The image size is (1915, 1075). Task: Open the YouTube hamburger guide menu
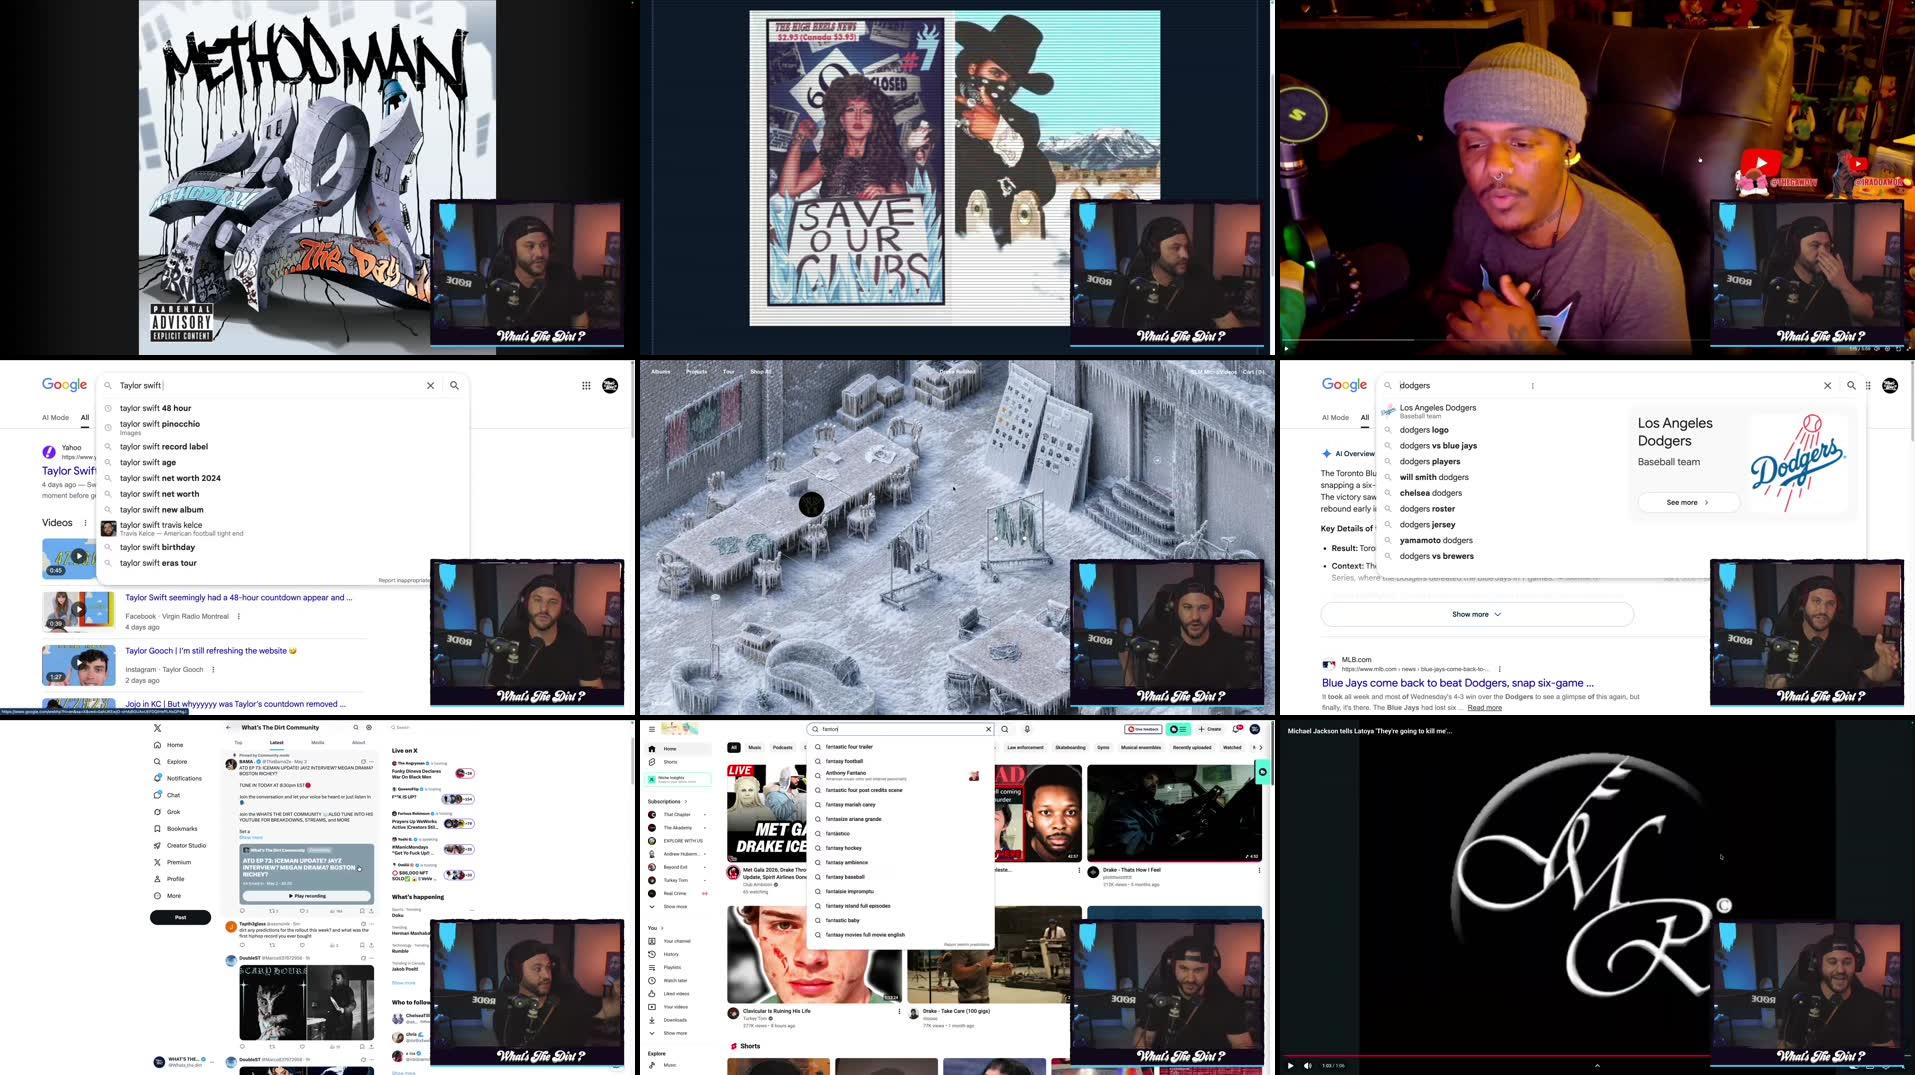pyautogui.click(x=651, y=729)
